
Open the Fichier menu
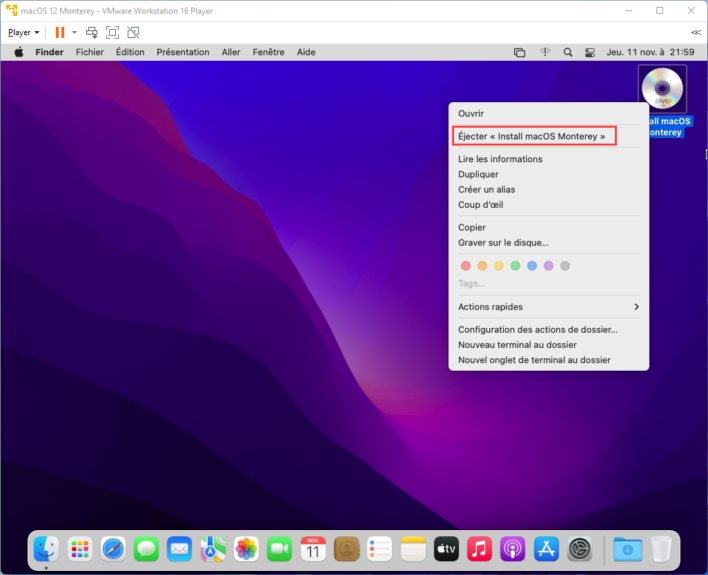pyautogui.click(x=89, y=52)
